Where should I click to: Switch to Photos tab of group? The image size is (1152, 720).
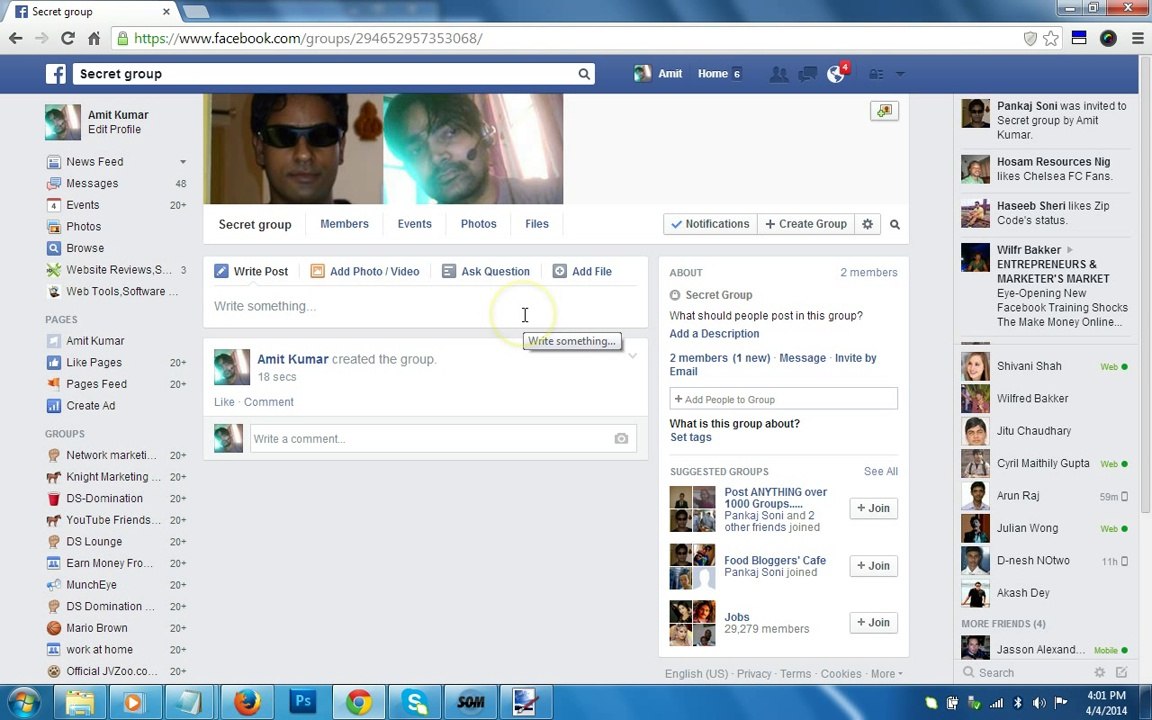point(478,224)
